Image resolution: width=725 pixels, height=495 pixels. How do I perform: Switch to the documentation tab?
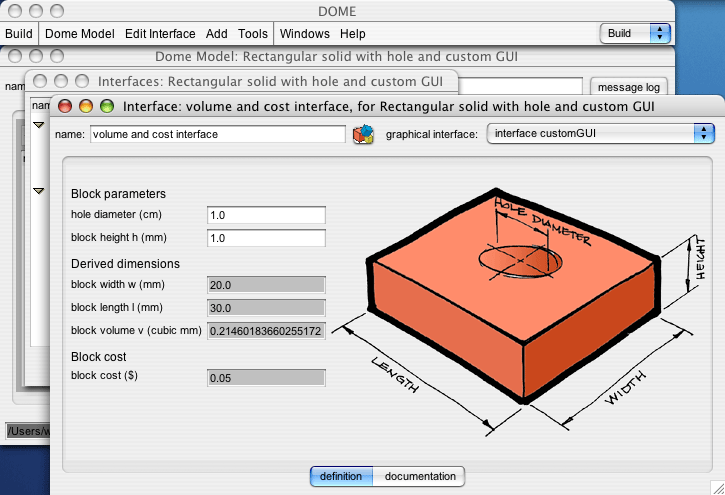[420, 476]
